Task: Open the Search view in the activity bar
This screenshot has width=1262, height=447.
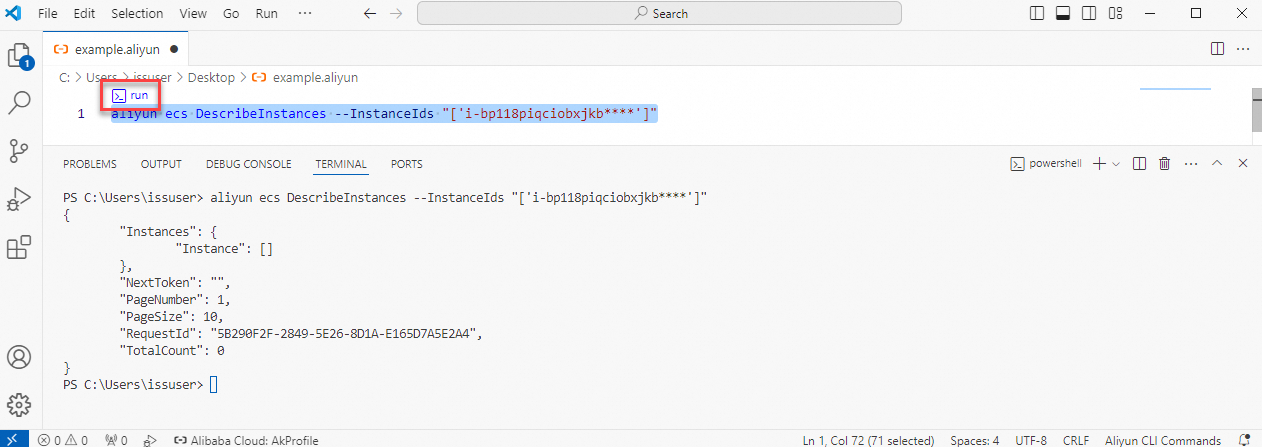Action: [19, 103]
